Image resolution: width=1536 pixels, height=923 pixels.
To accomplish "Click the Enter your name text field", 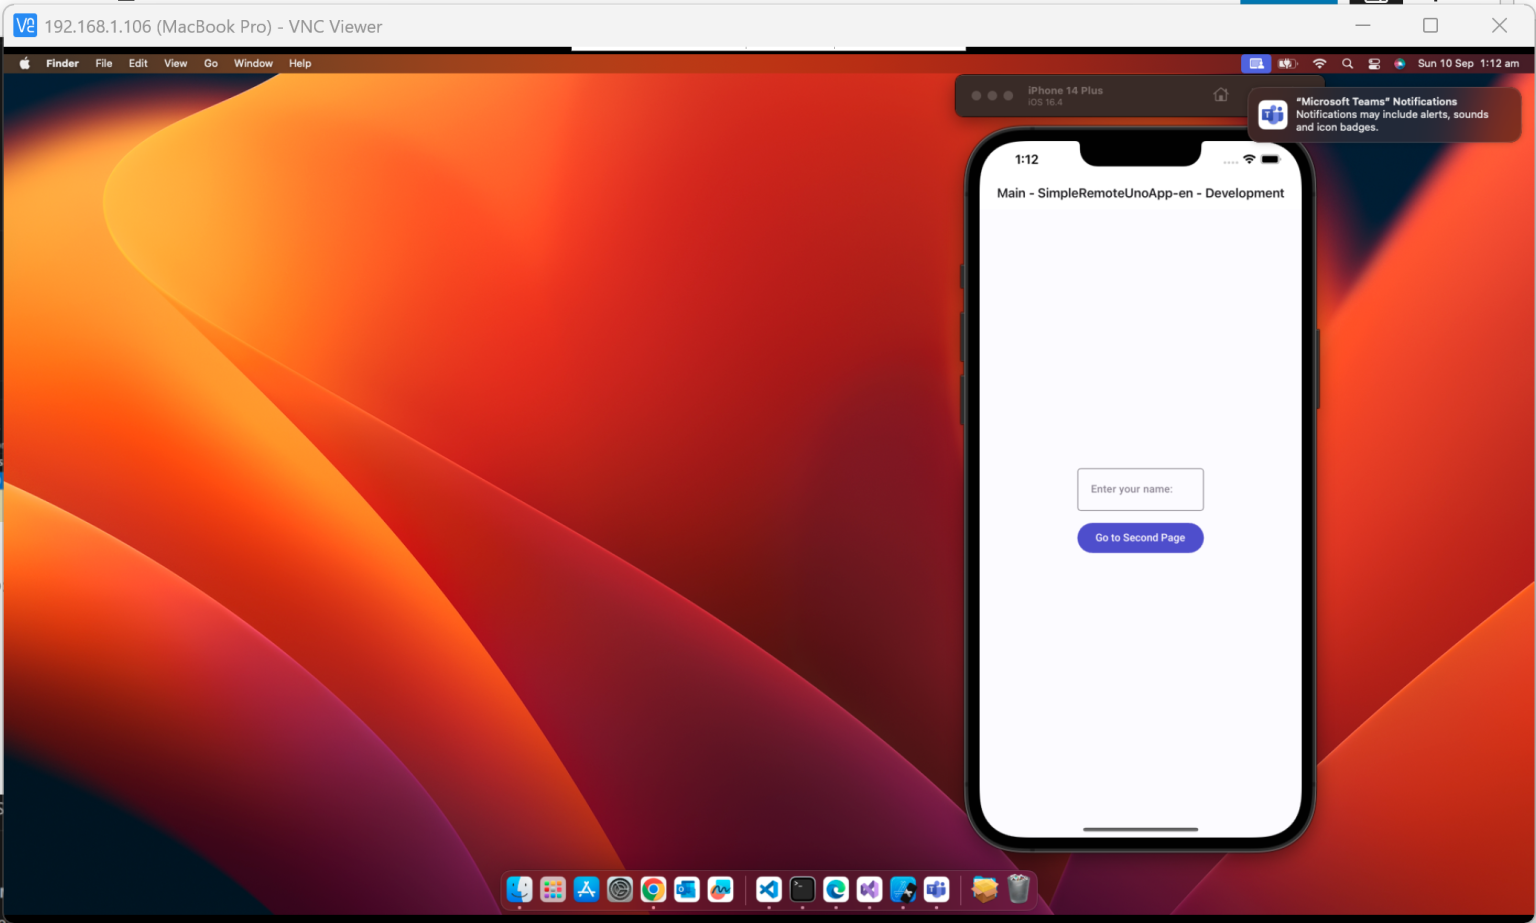I will [x=1140, y=489].
